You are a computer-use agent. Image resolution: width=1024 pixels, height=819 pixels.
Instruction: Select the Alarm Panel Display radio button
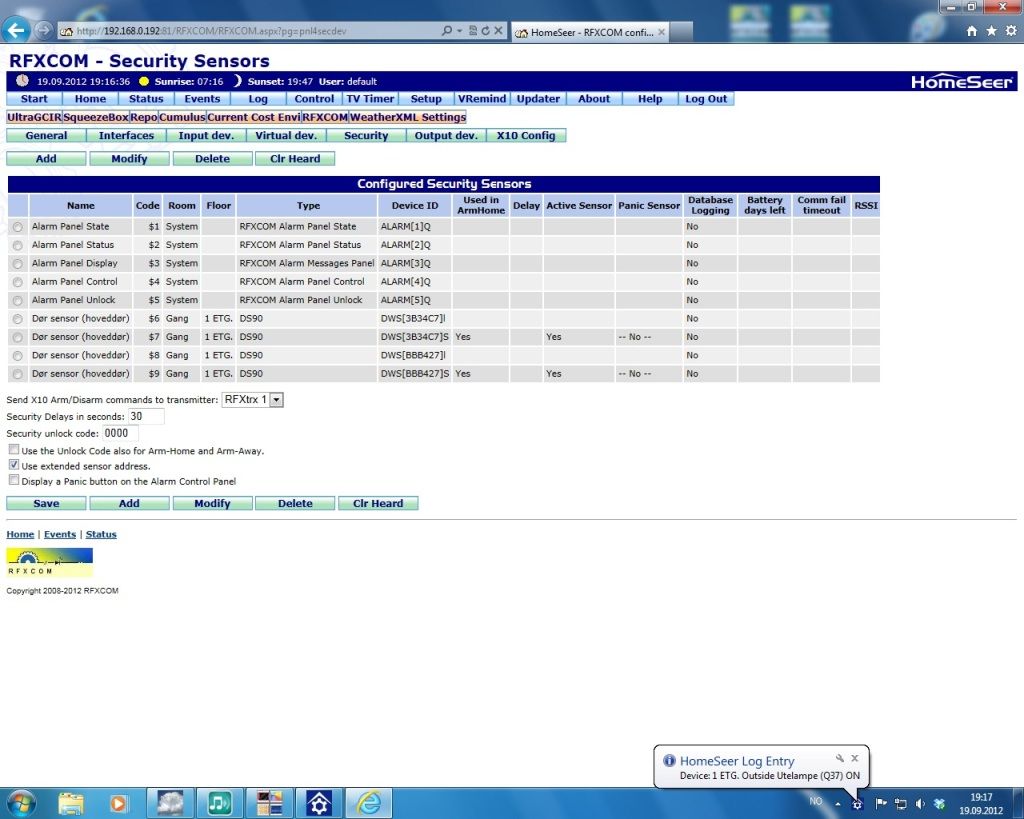18,264
